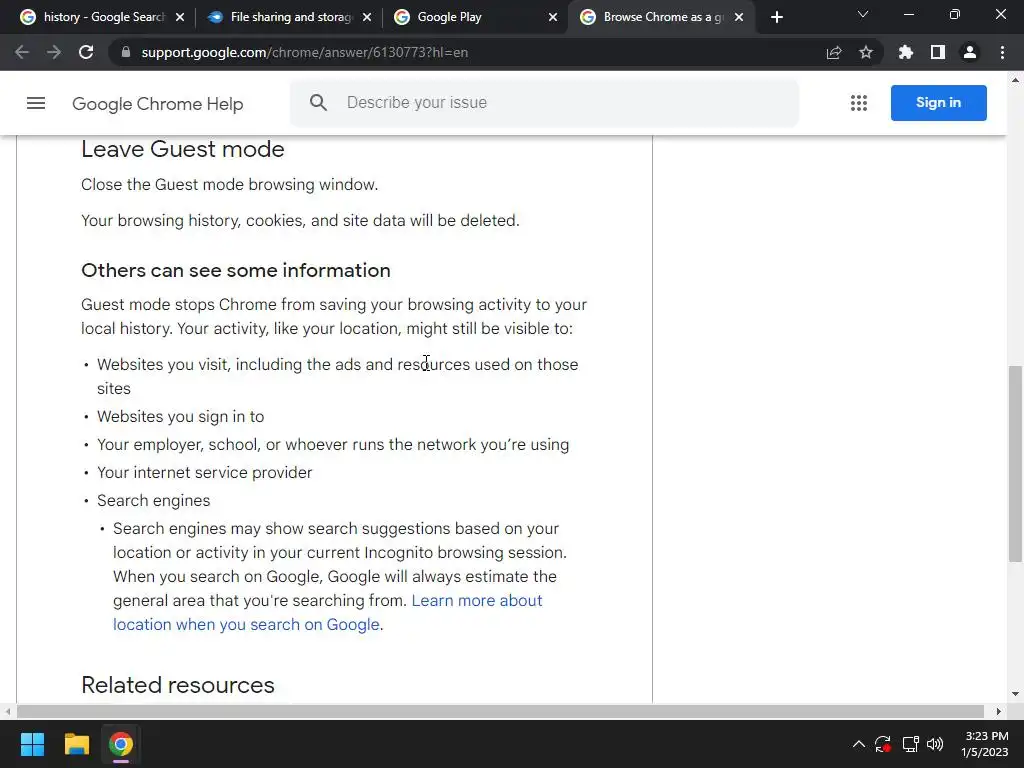Open the Extensions puzzle icon
Image resolution: width=1024 pixels, height=768 pixels.
click(906, 52)
